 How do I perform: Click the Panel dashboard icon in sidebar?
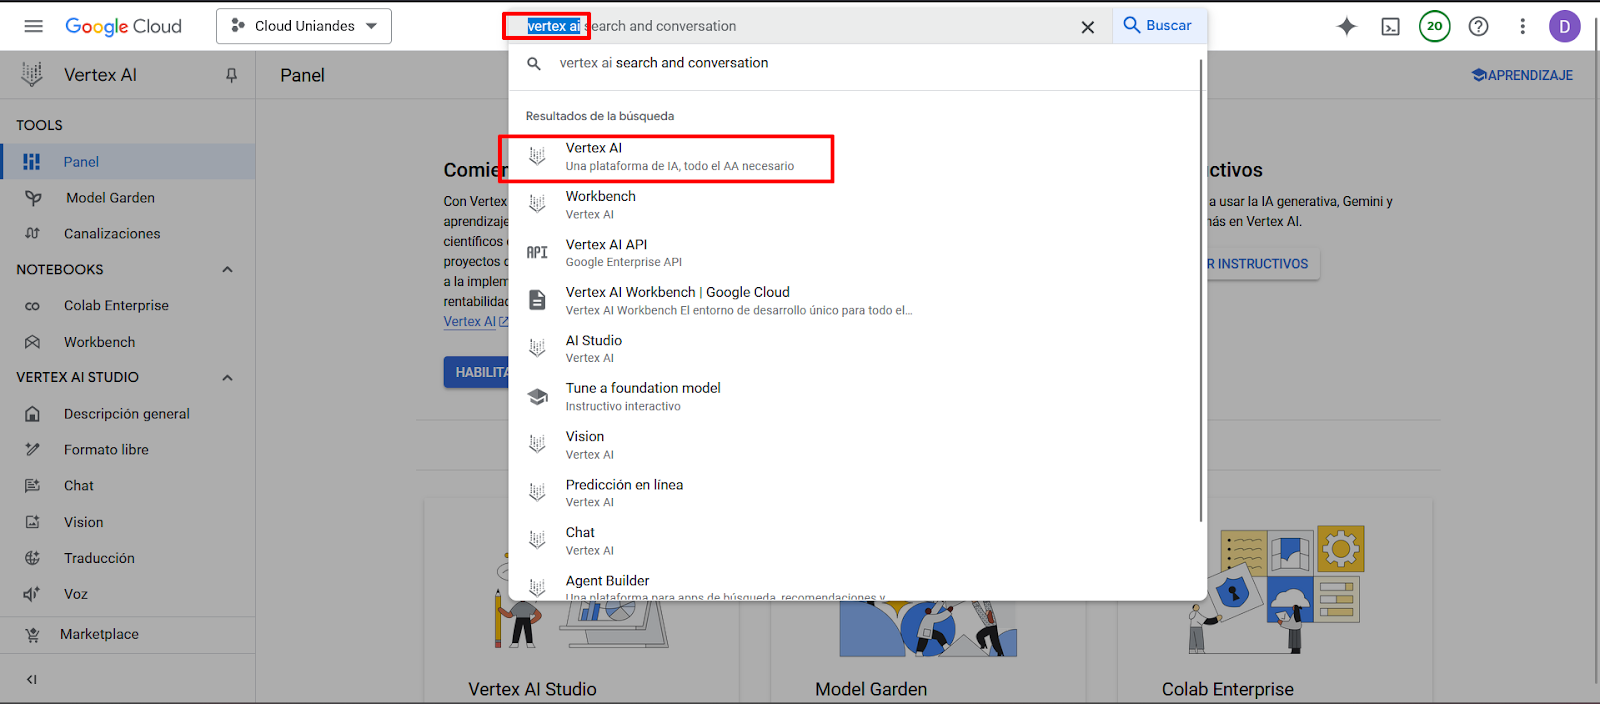coord(32,162)
